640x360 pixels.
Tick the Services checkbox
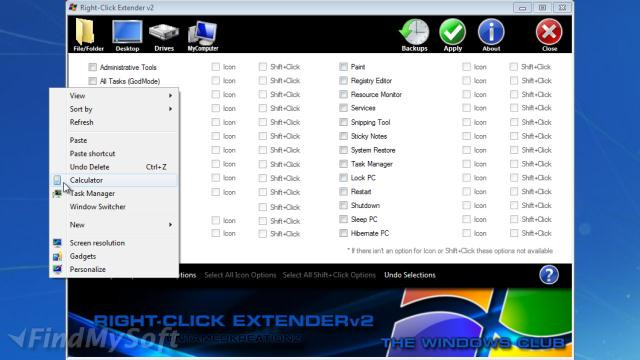pyautogui.click(x=343, y=108)
